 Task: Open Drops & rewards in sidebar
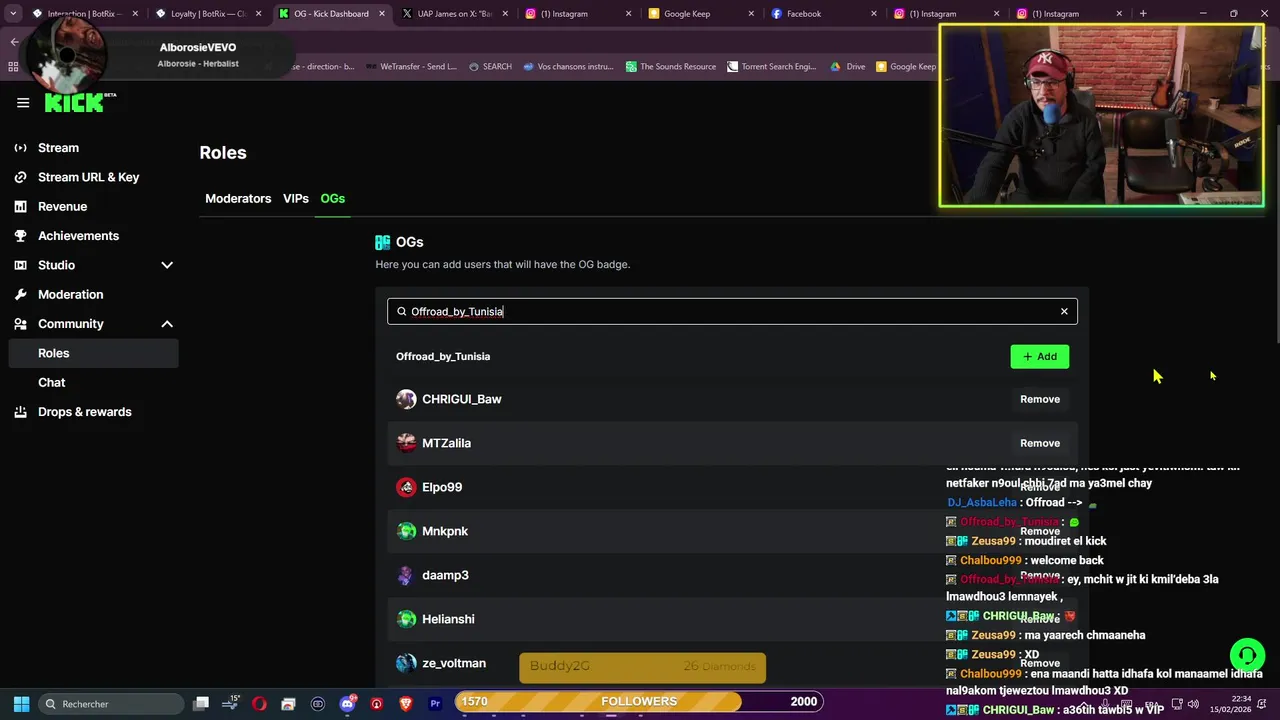click(85, 412)
